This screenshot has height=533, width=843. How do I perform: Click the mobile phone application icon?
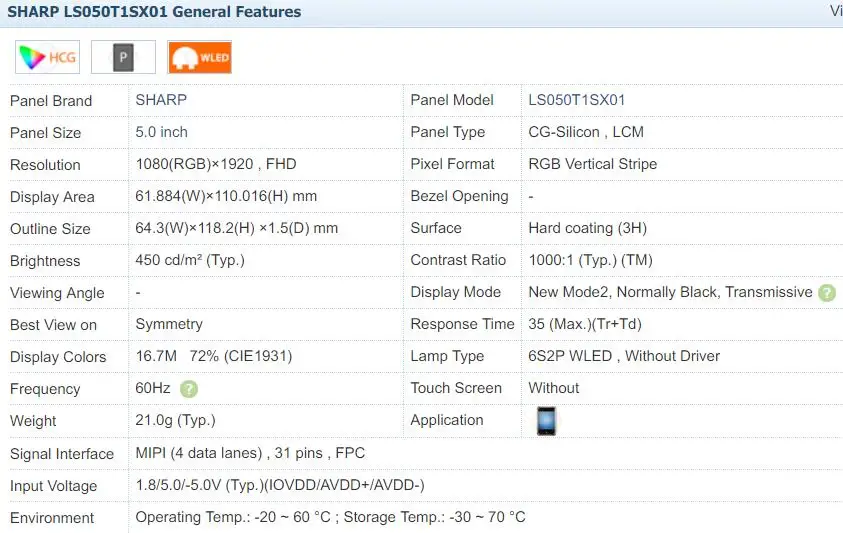coord(546,421)
